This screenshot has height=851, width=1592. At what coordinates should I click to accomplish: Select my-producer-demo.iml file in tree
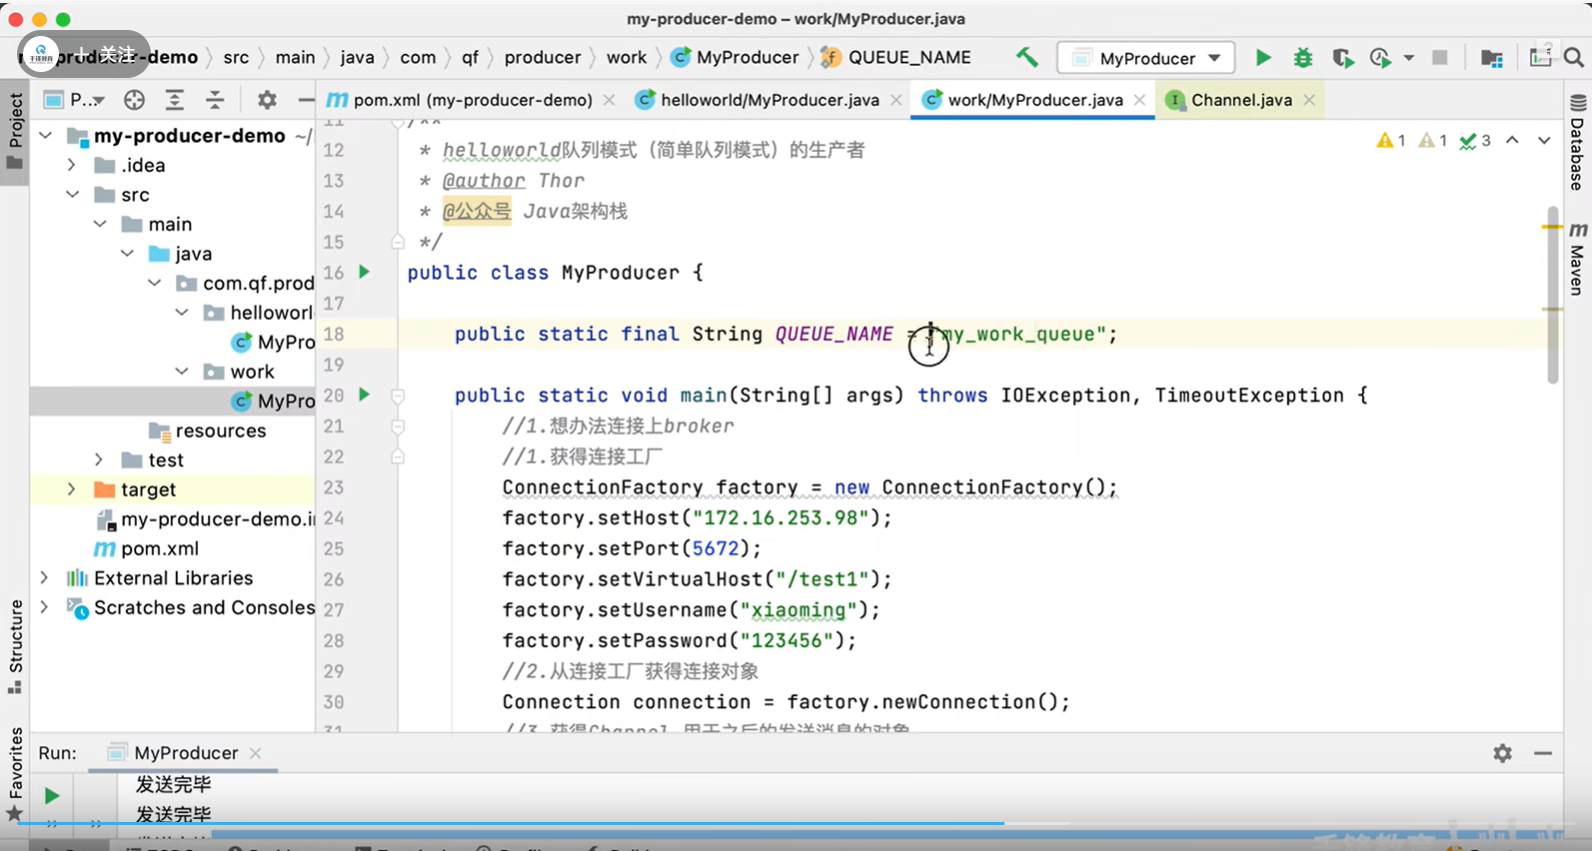pos(206,519)
